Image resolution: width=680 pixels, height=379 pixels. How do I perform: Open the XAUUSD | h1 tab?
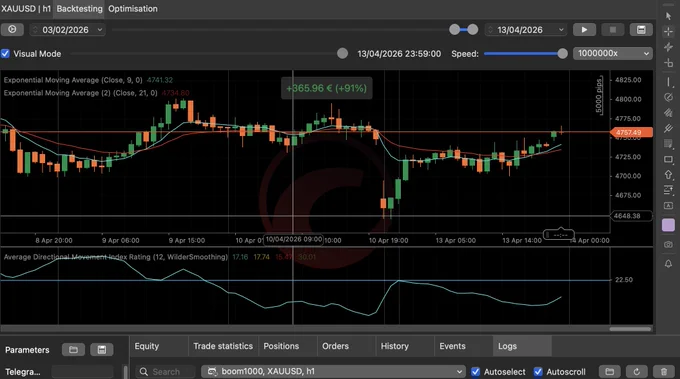pyautogui.click(x=26, y=9)
